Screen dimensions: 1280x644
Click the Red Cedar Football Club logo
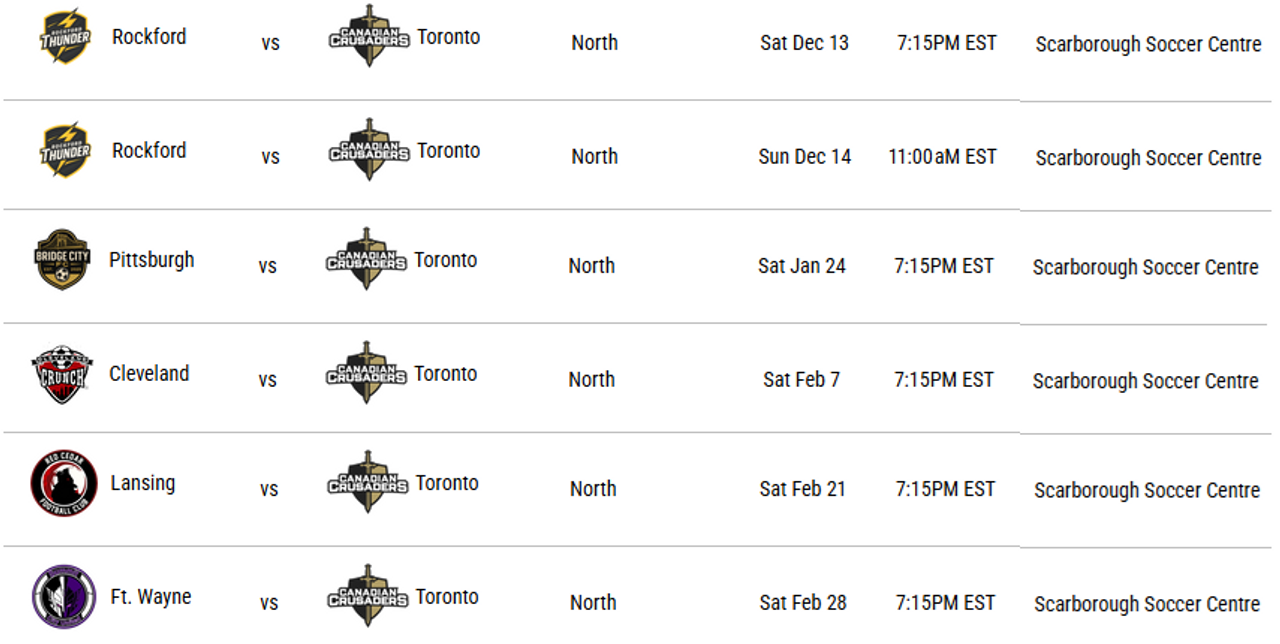[63, 484]
